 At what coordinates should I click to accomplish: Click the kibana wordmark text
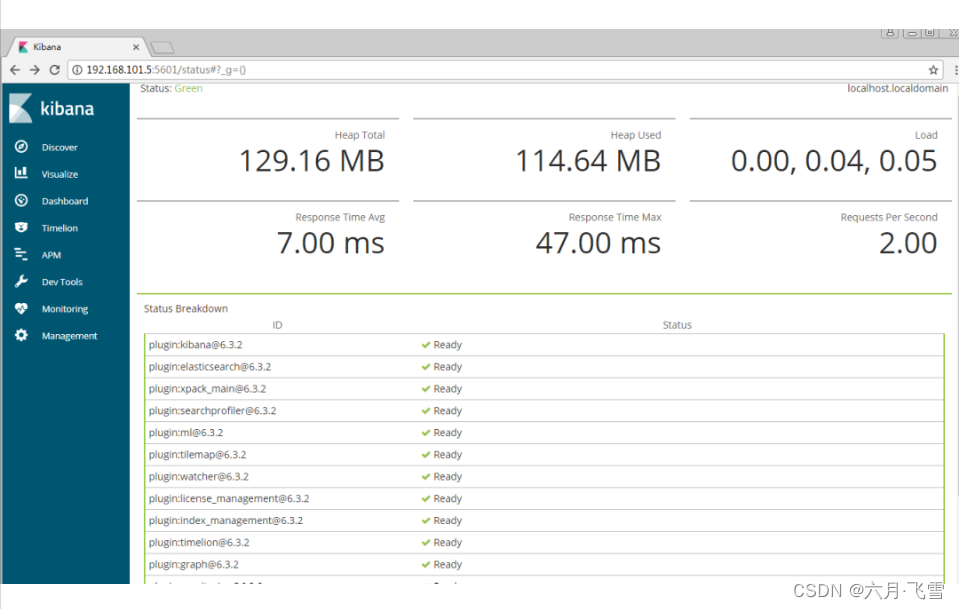pyautogui.click(x=67, y=109)
